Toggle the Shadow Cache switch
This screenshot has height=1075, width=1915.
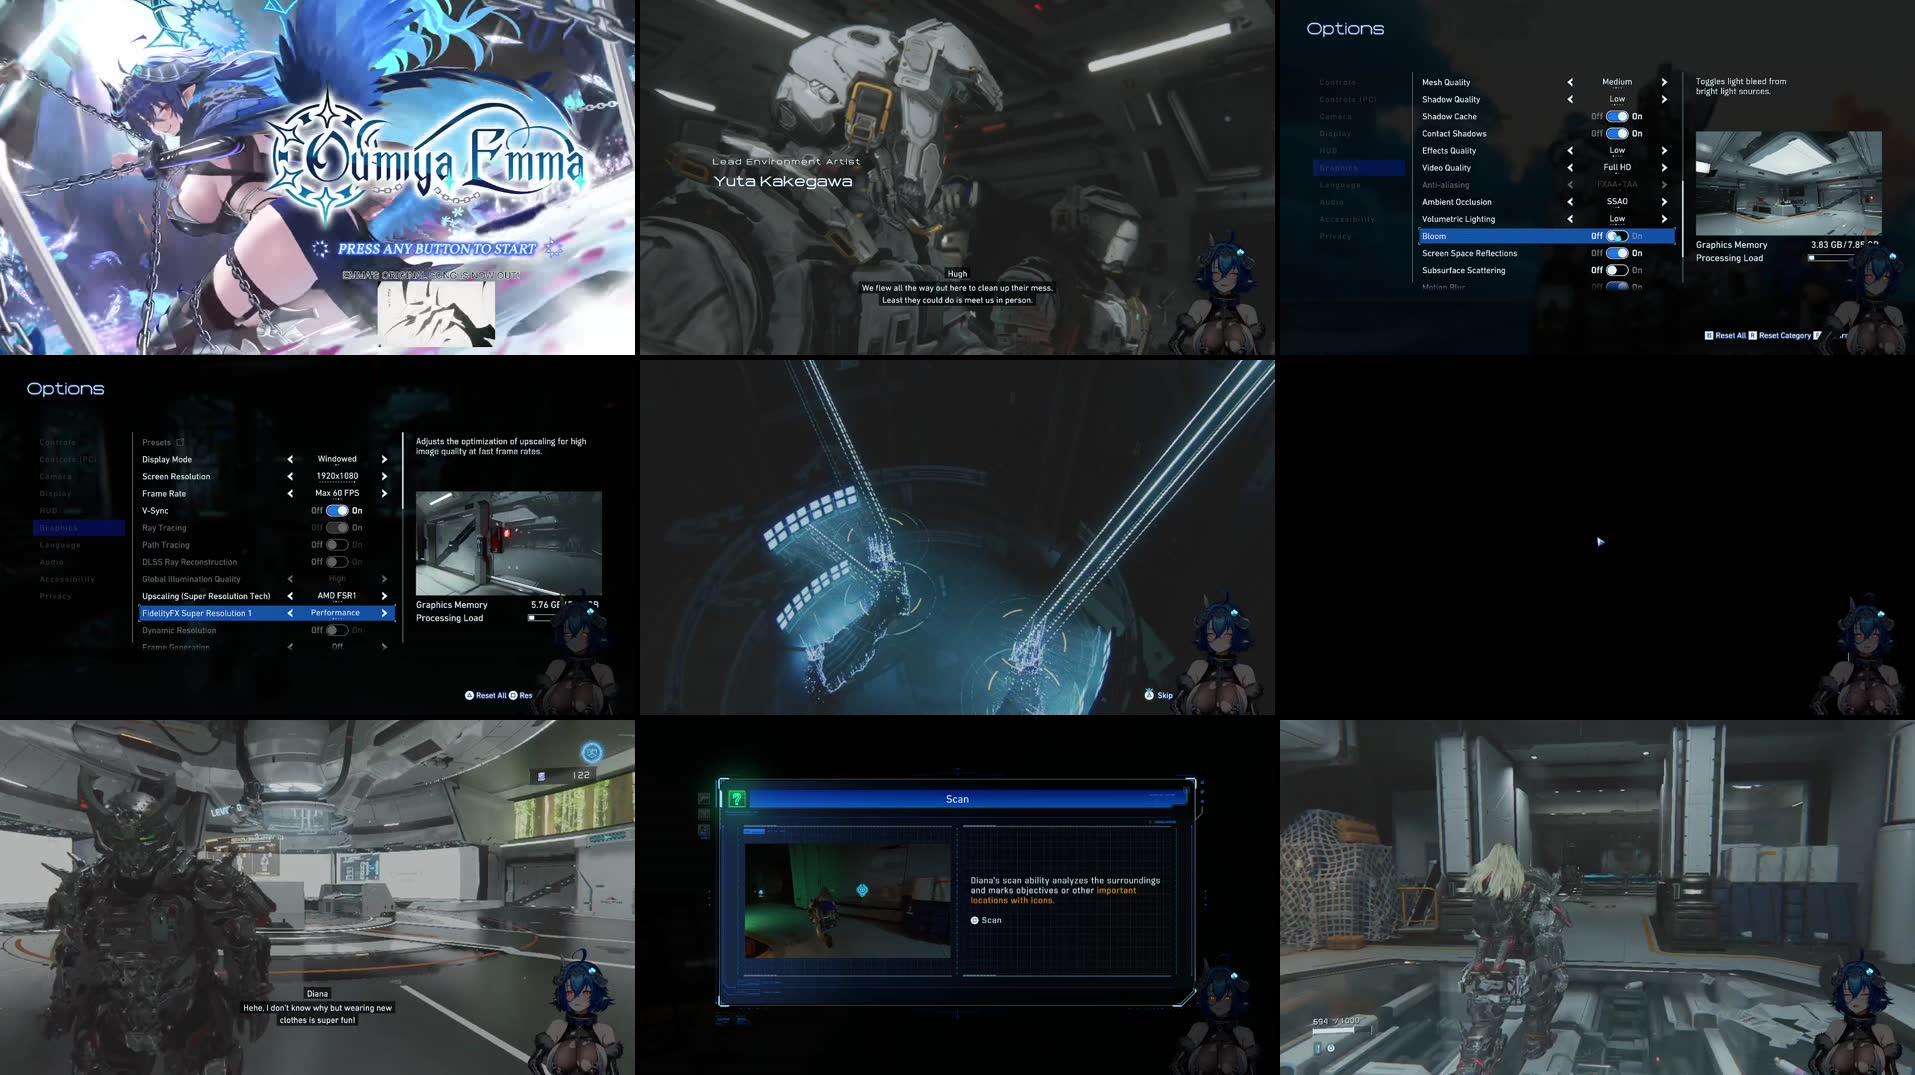pyautogui.click(x=1617, y=117)
